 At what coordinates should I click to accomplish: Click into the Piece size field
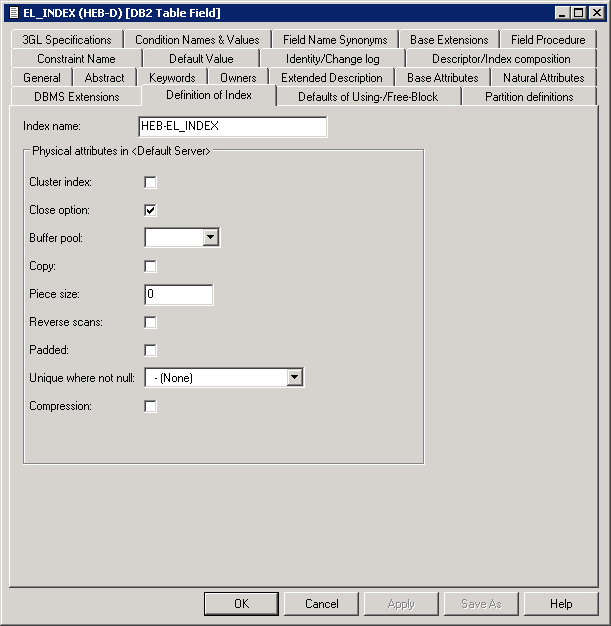pyautogui.click(x=179, y=295)
